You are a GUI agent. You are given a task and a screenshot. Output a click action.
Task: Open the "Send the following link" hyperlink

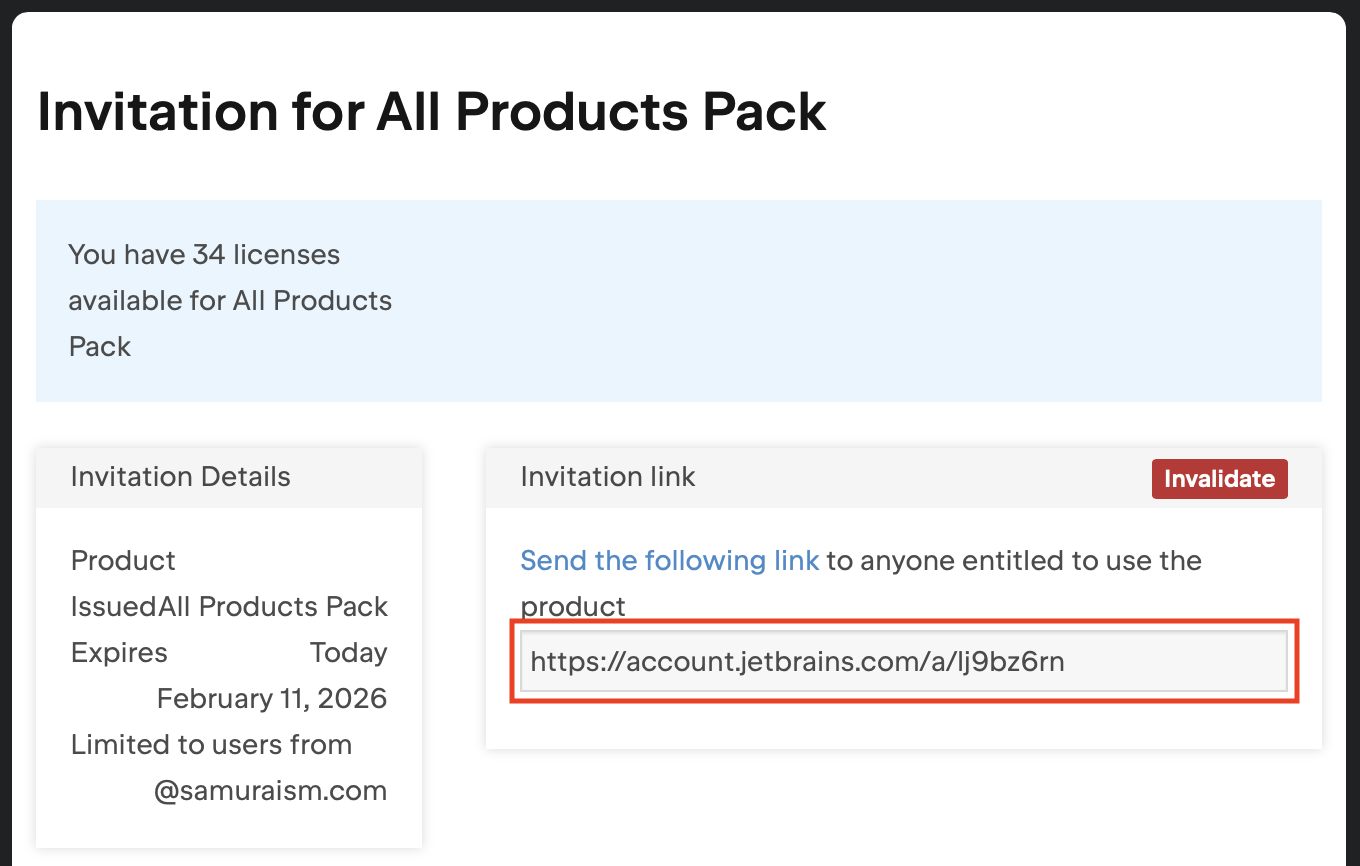tap(669, 561)
